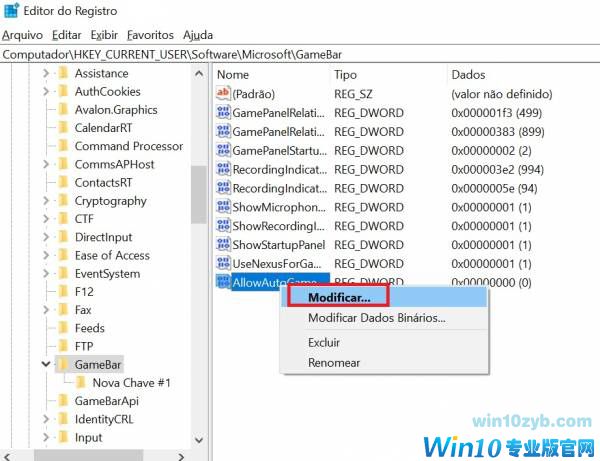Select the Fax key

[83, 310]
